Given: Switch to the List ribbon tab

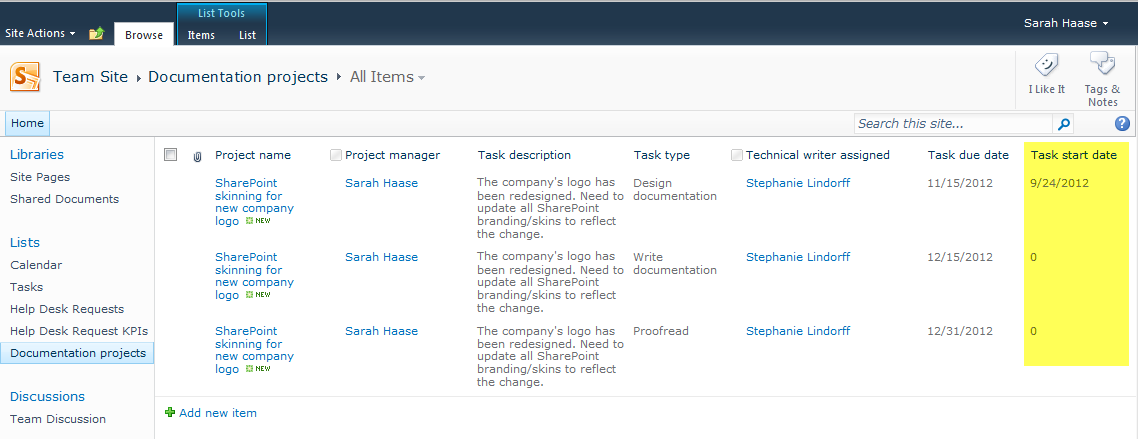Looking at the screenshot, I should click(247, 35).
